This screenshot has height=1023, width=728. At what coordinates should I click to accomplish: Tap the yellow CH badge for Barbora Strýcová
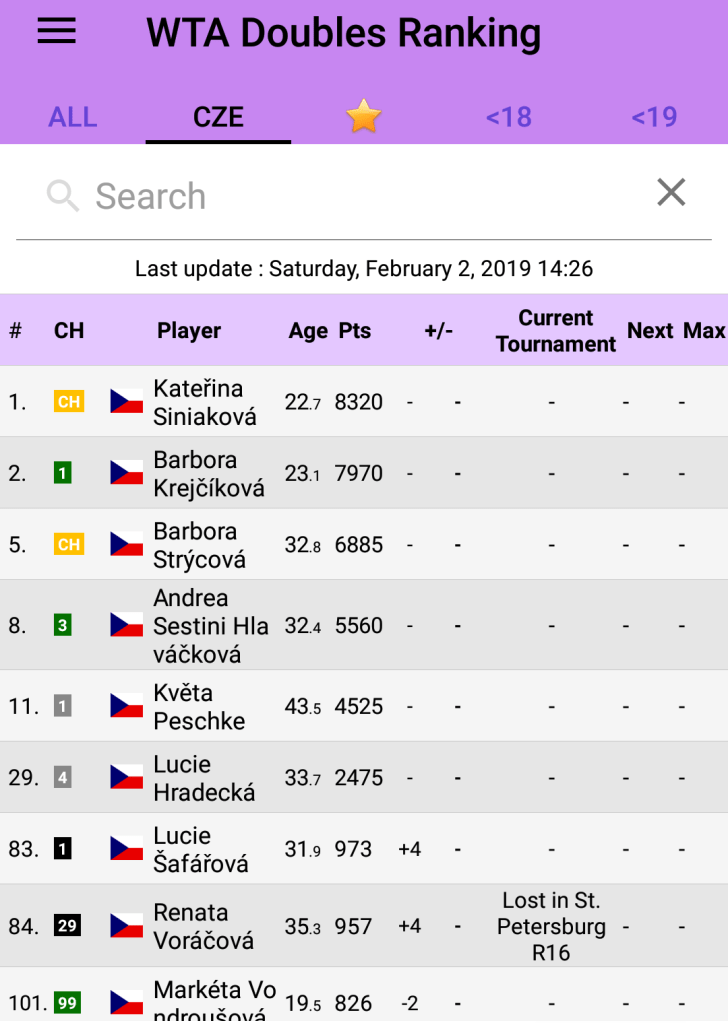coord(69,545)
